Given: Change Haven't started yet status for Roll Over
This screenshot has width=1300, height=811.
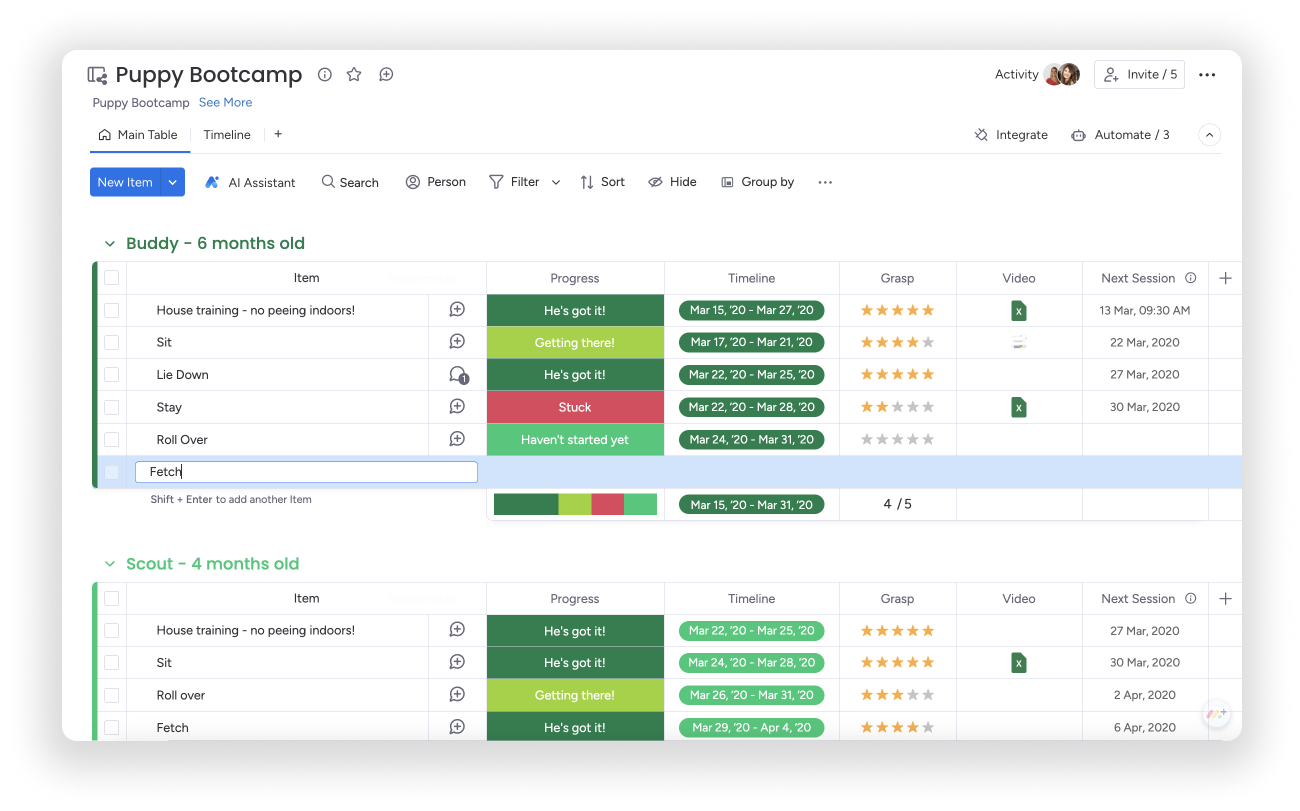Looking at the screenshot, I should (575, 439).
